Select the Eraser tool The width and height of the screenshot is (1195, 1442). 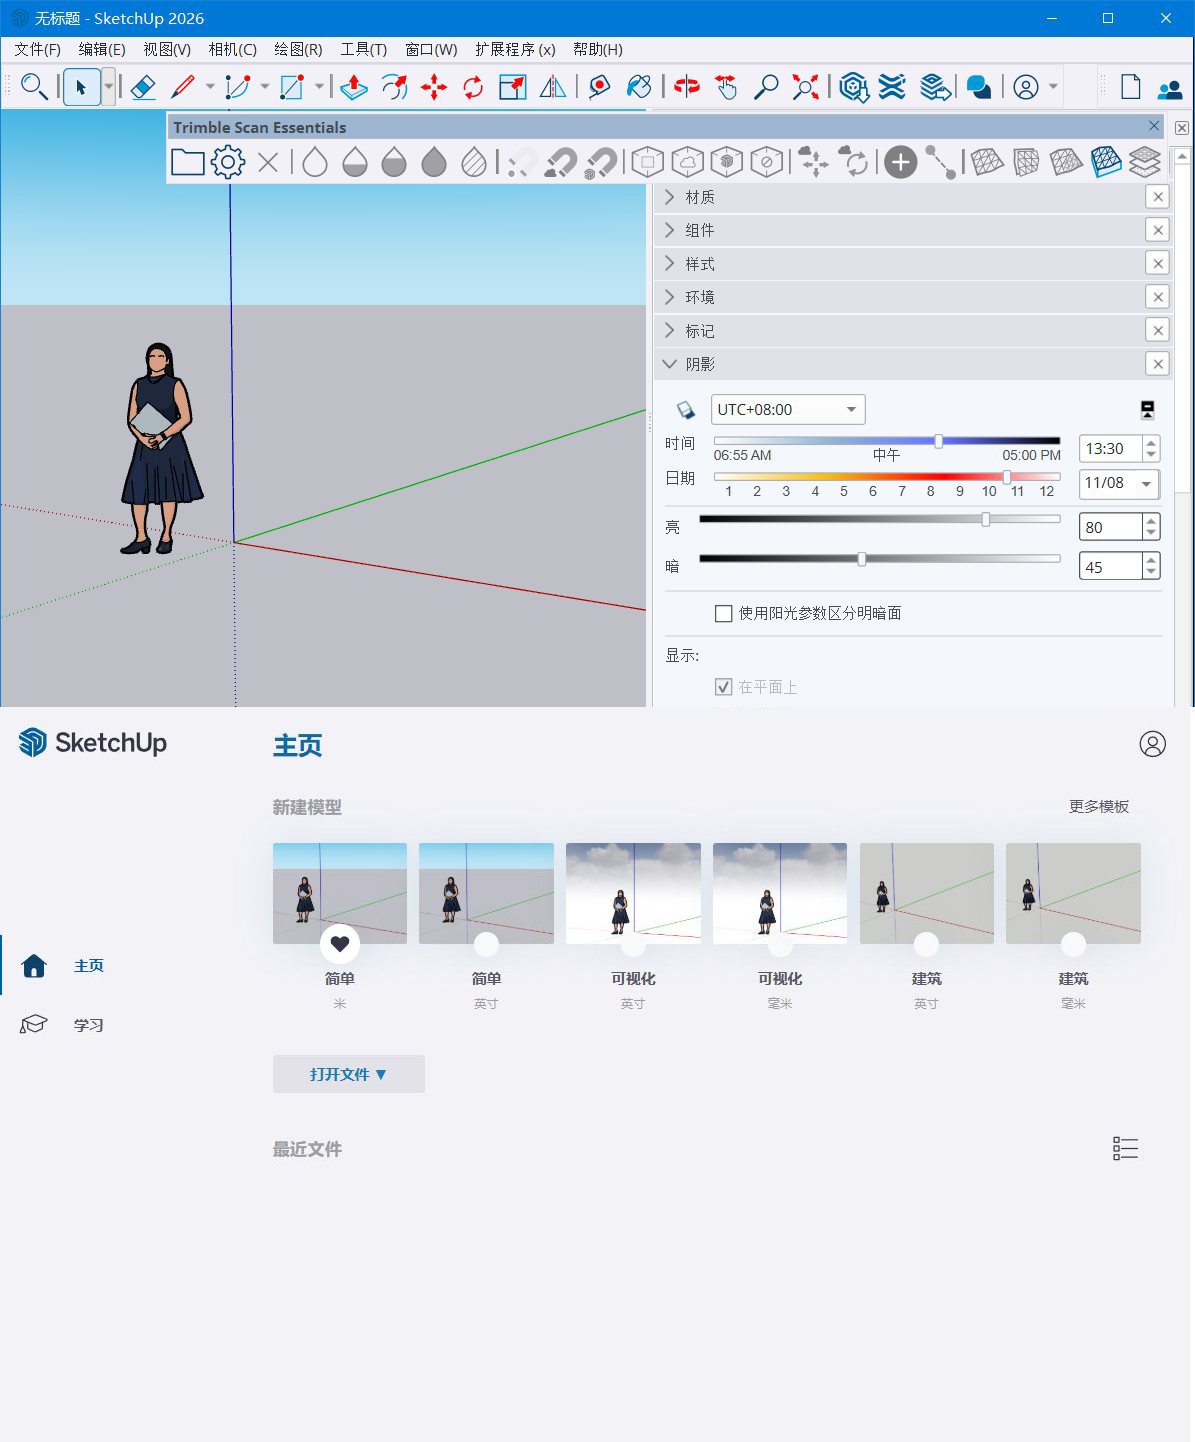[x=143, y=87]
